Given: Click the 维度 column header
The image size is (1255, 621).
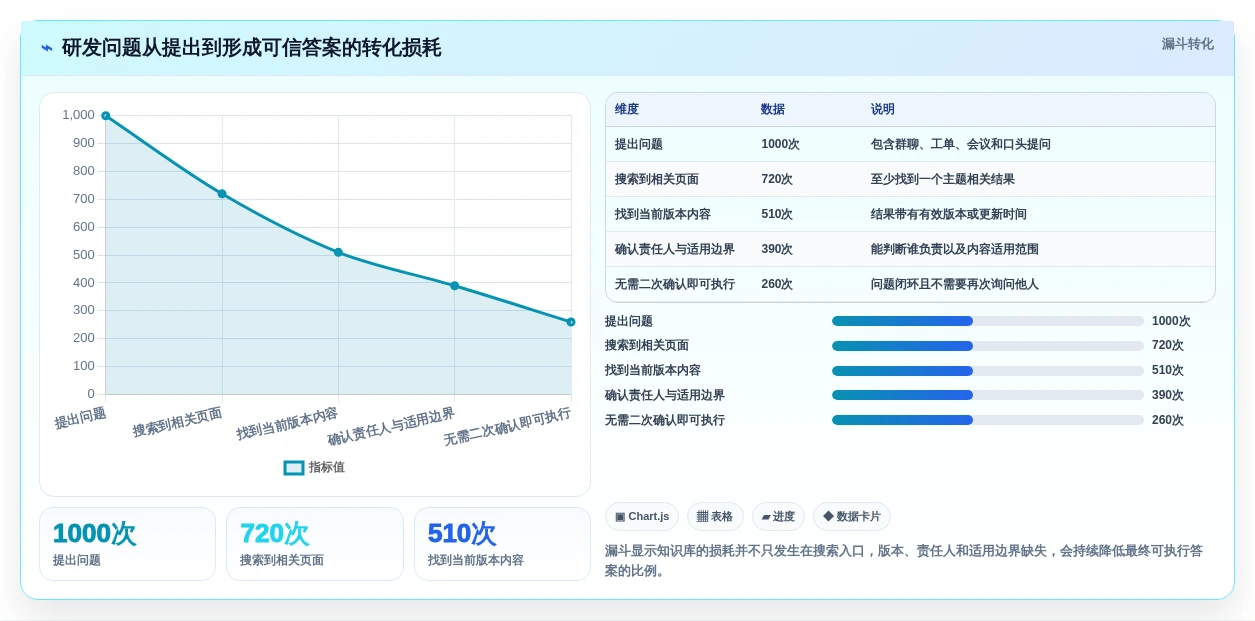Looking at the screenshot, I should point(627,109).
